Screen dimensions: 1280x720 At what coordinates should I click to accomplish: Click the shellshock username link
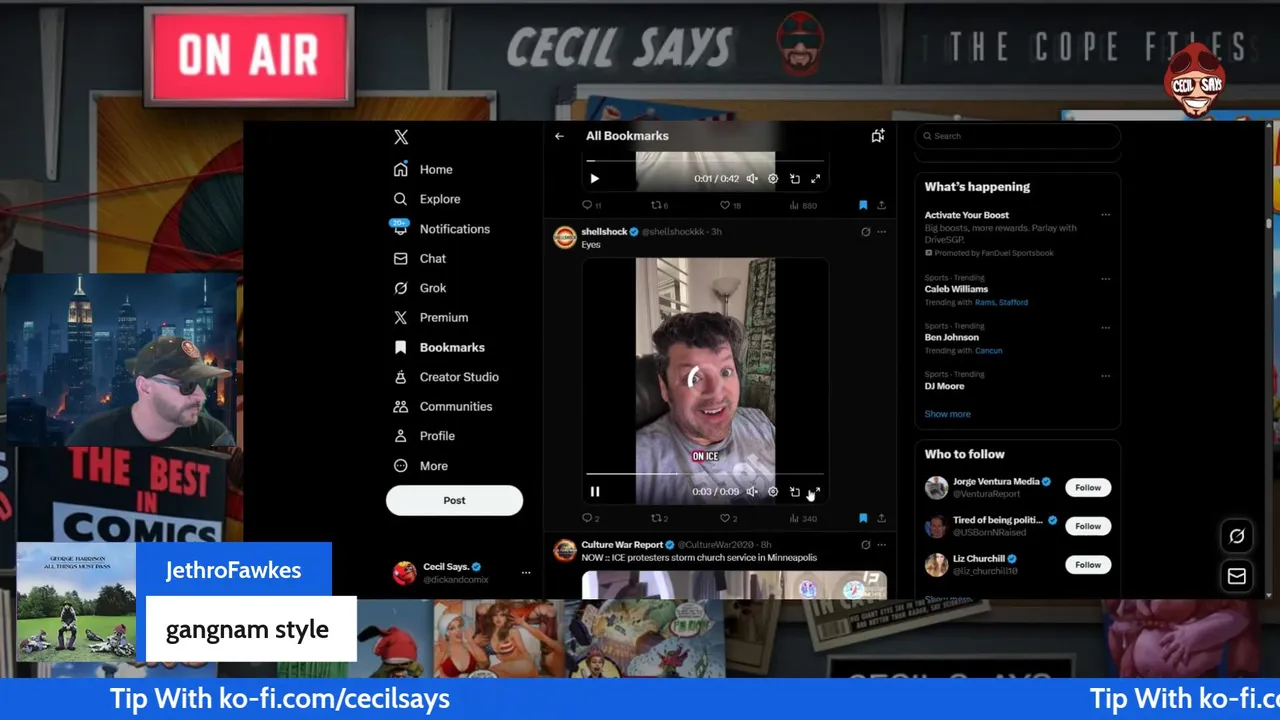click(x=605, y=231)
